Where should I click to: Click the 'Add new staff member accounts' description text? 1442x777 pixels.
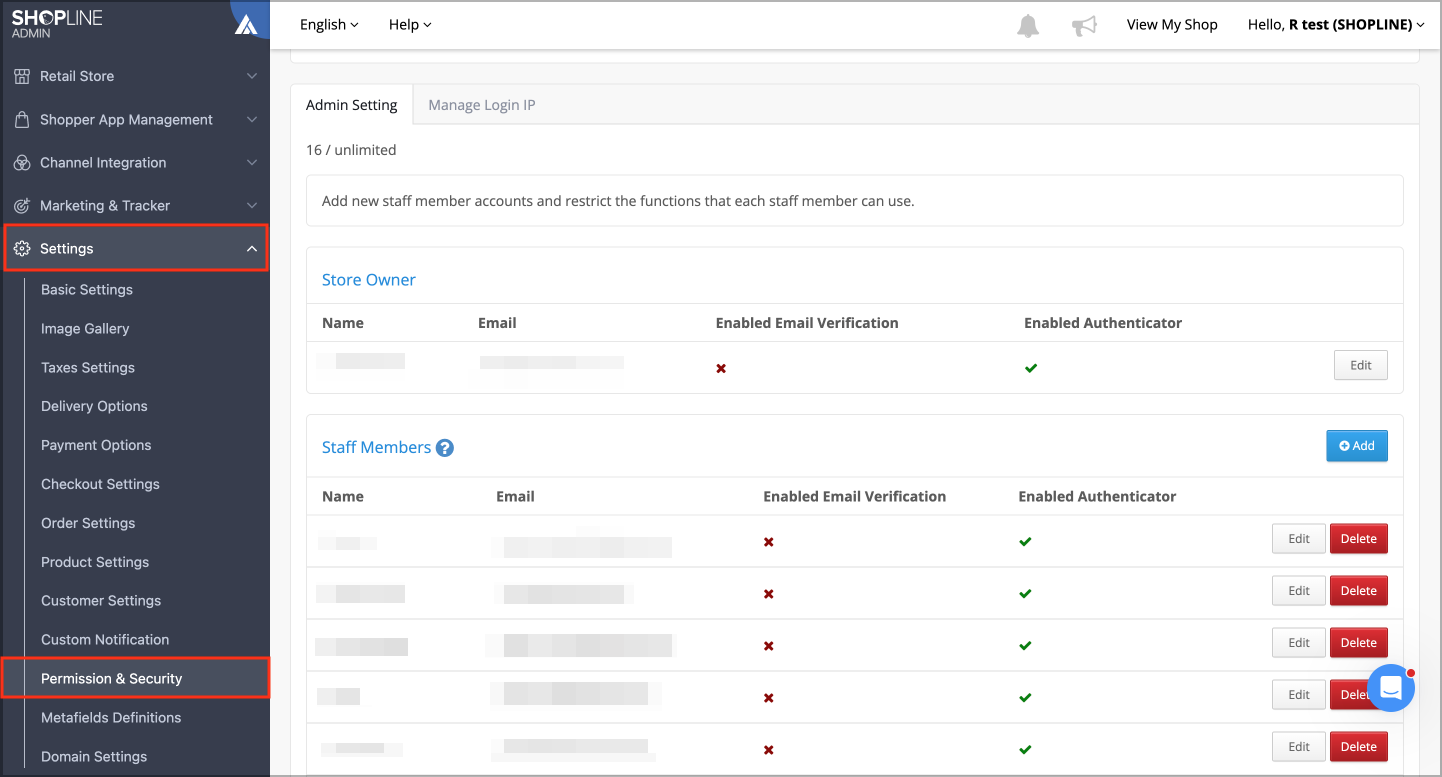(618, 201)
